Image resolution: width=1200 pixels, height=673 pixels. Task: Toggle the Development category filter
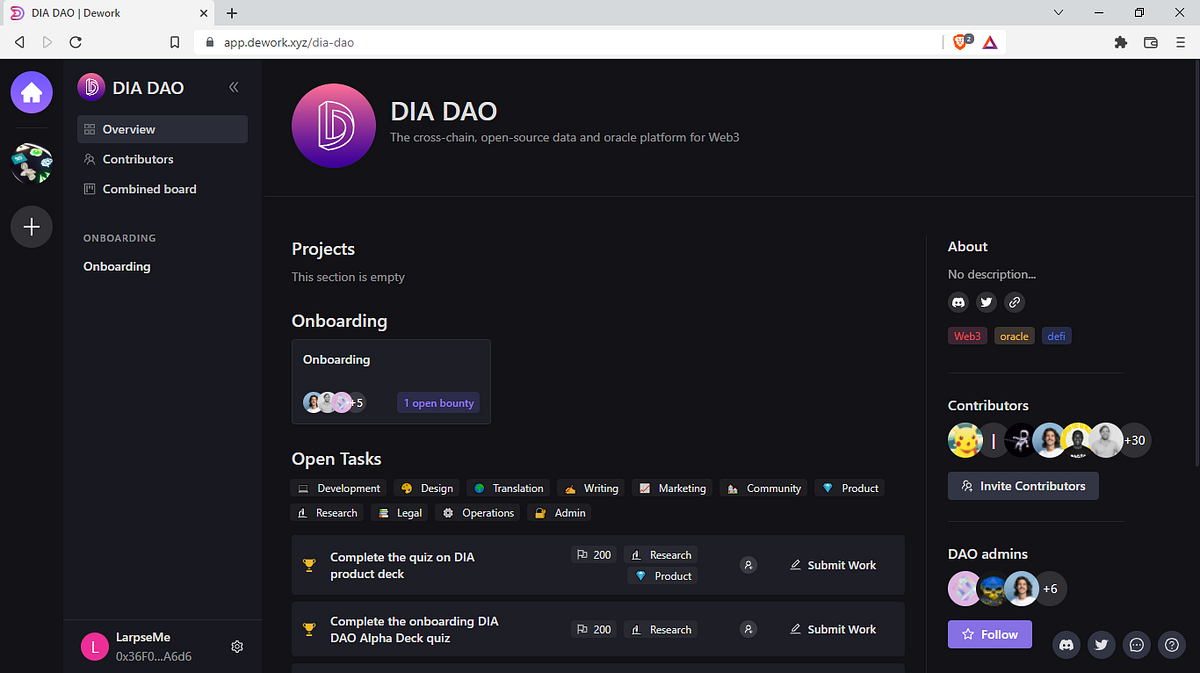(x=338, y=487)
